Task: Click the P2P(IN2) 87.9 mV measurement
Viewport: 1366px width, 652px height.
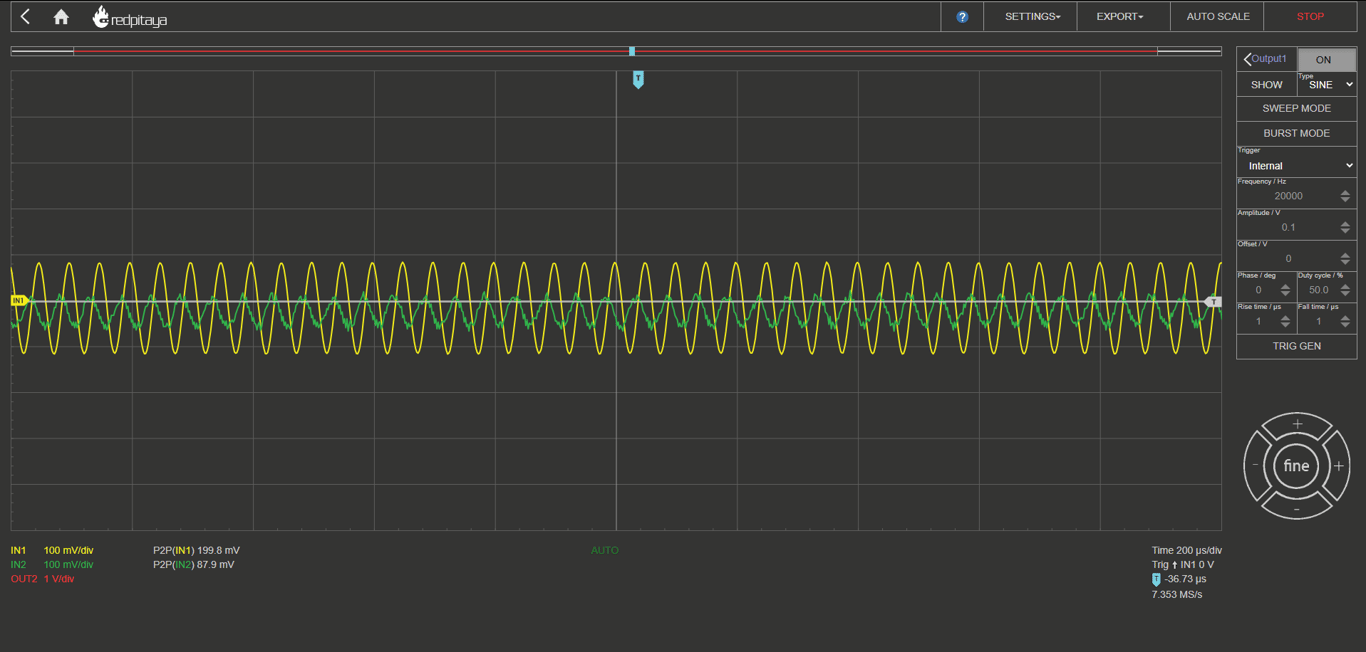Action: 194,565
